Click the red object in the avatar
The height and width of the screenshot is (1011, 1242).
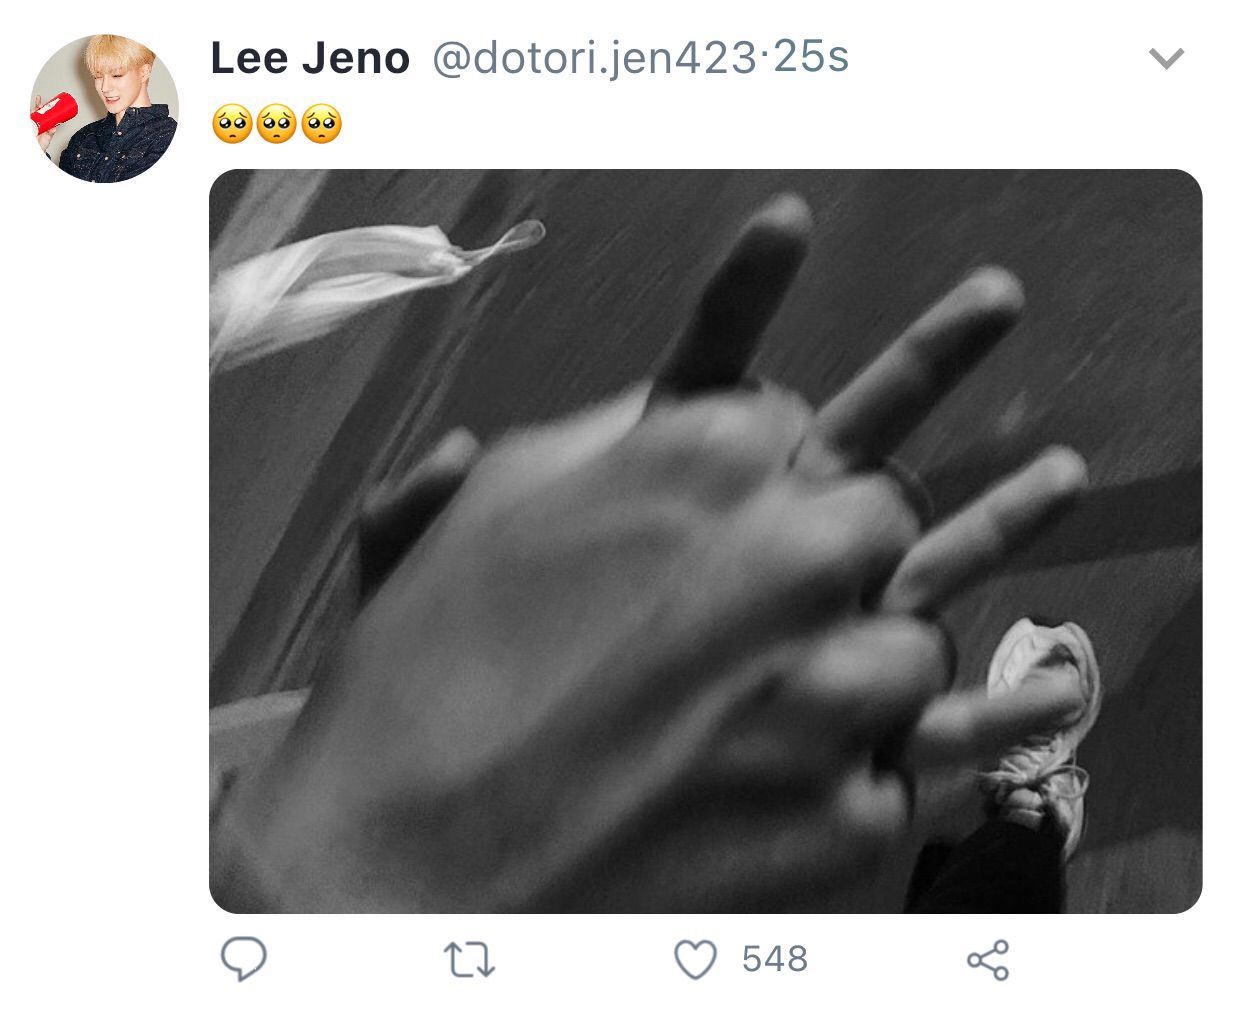[x=53, y=111]
